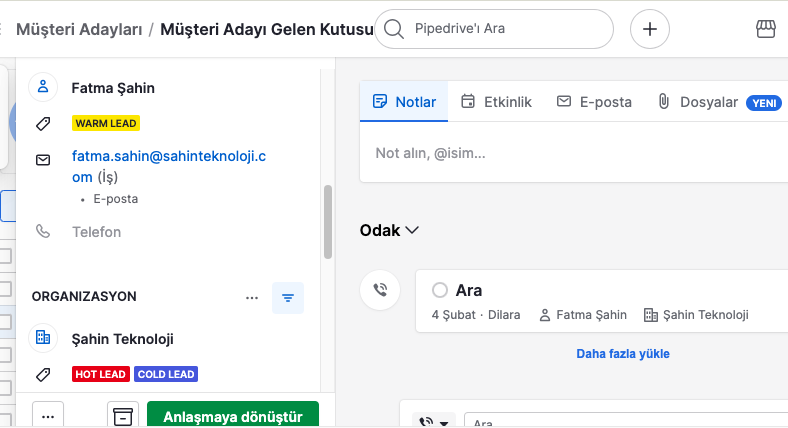The width and height of the screenshot is (788, 428).
Task: Click the phone call activity icon
Action: (x=380, y=291)
